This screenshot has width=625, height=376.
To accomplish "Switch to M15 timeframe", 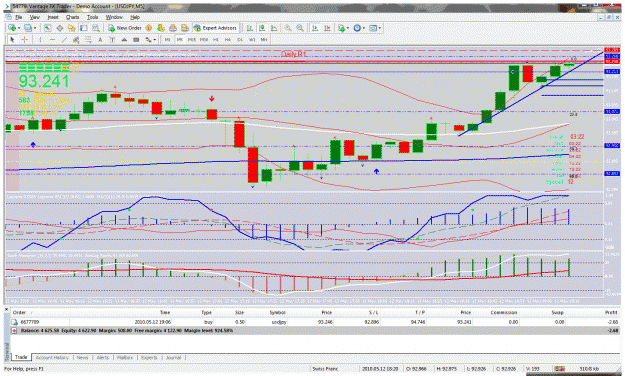I will (x=192, y=39).
